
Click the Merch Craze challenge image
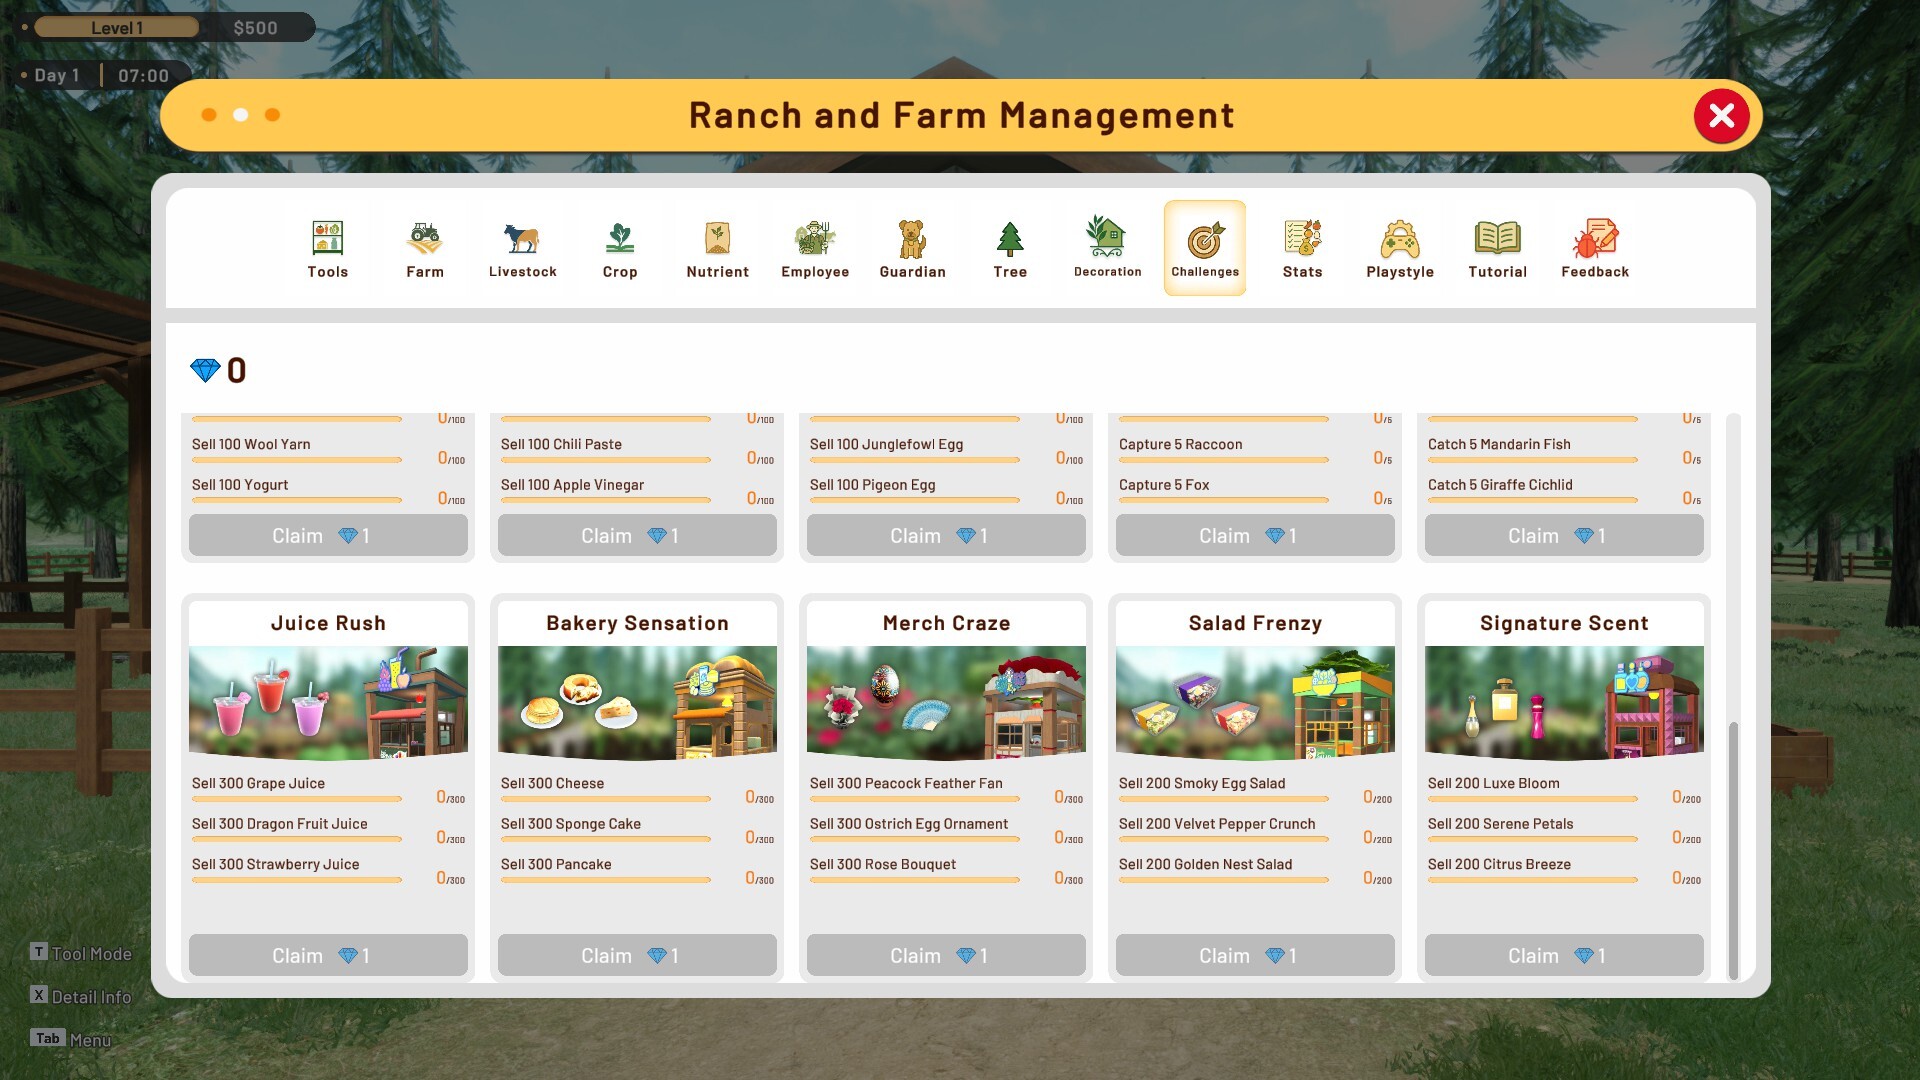[x=946, y=703]
